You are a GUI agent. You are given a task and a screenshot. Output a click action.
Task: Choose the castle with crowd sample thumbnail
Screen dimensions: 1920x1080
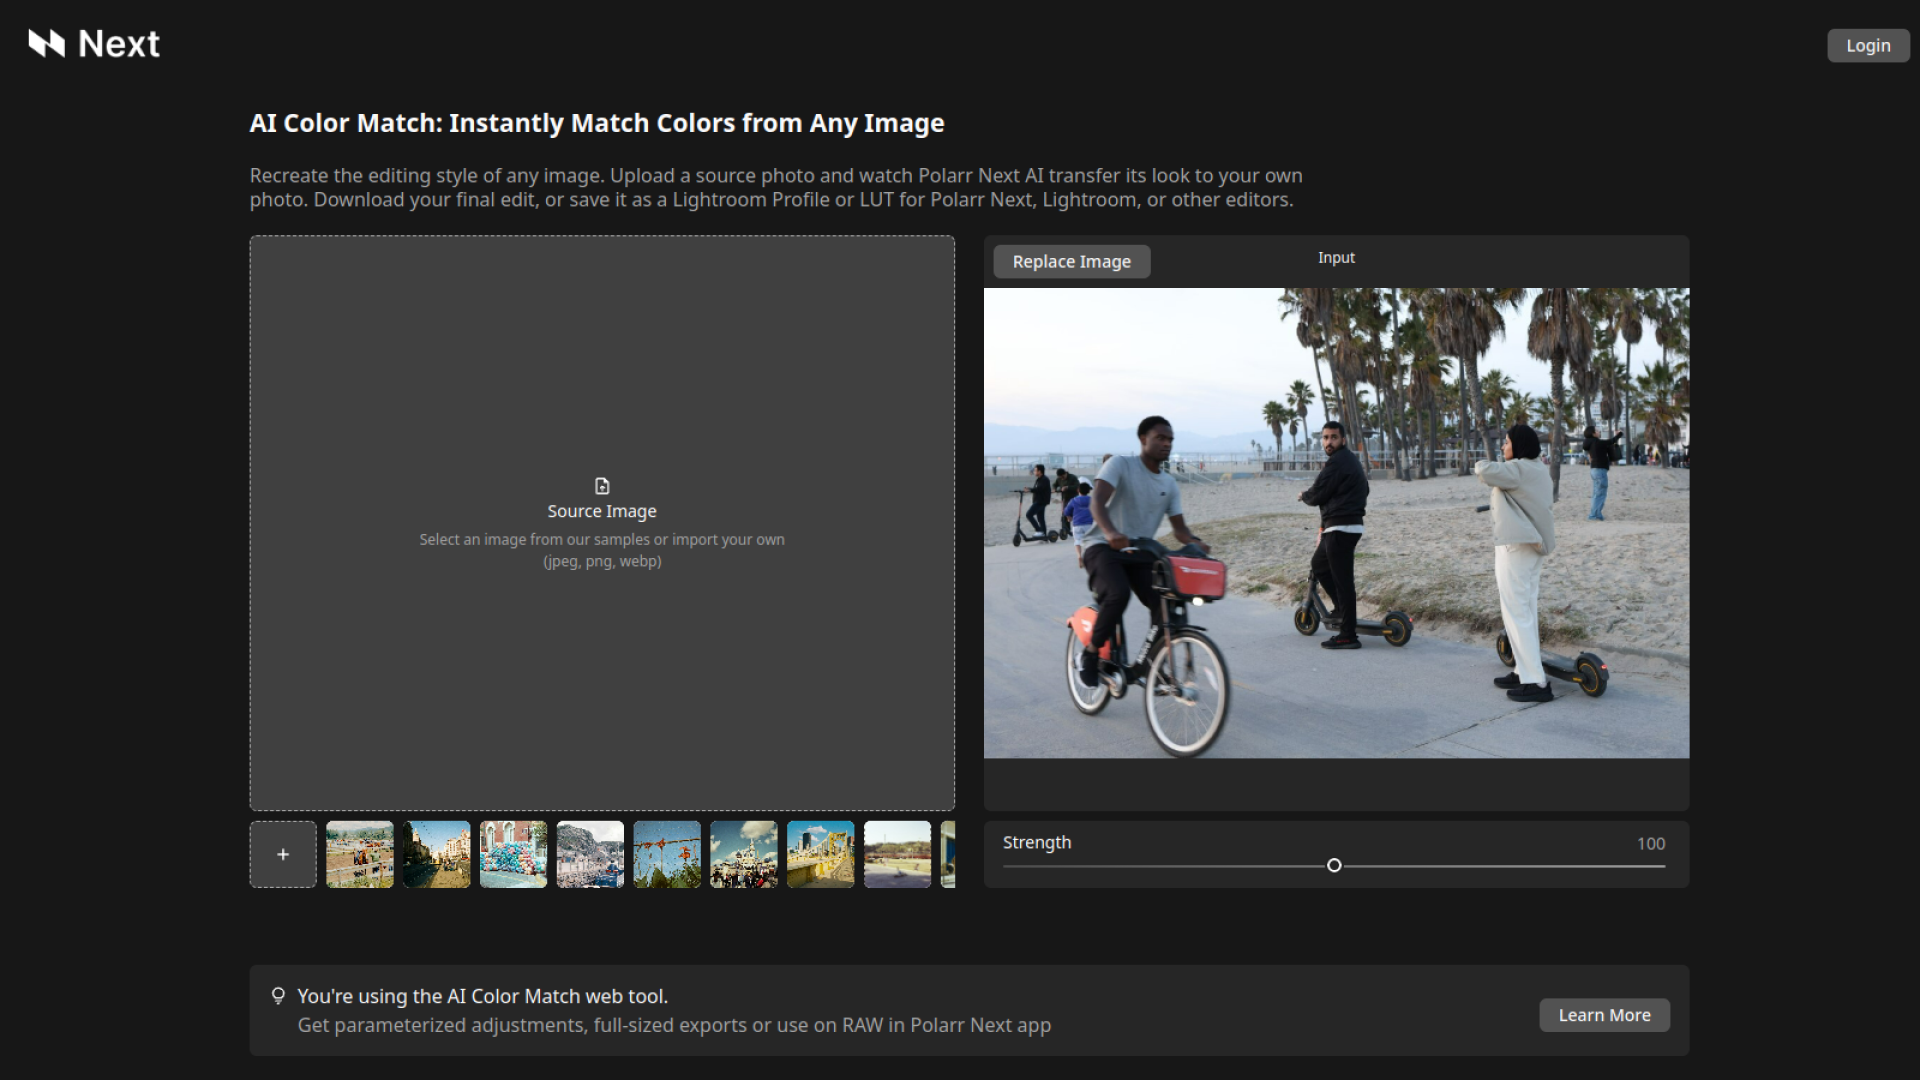pyautogui.click(x=744, y=854)
